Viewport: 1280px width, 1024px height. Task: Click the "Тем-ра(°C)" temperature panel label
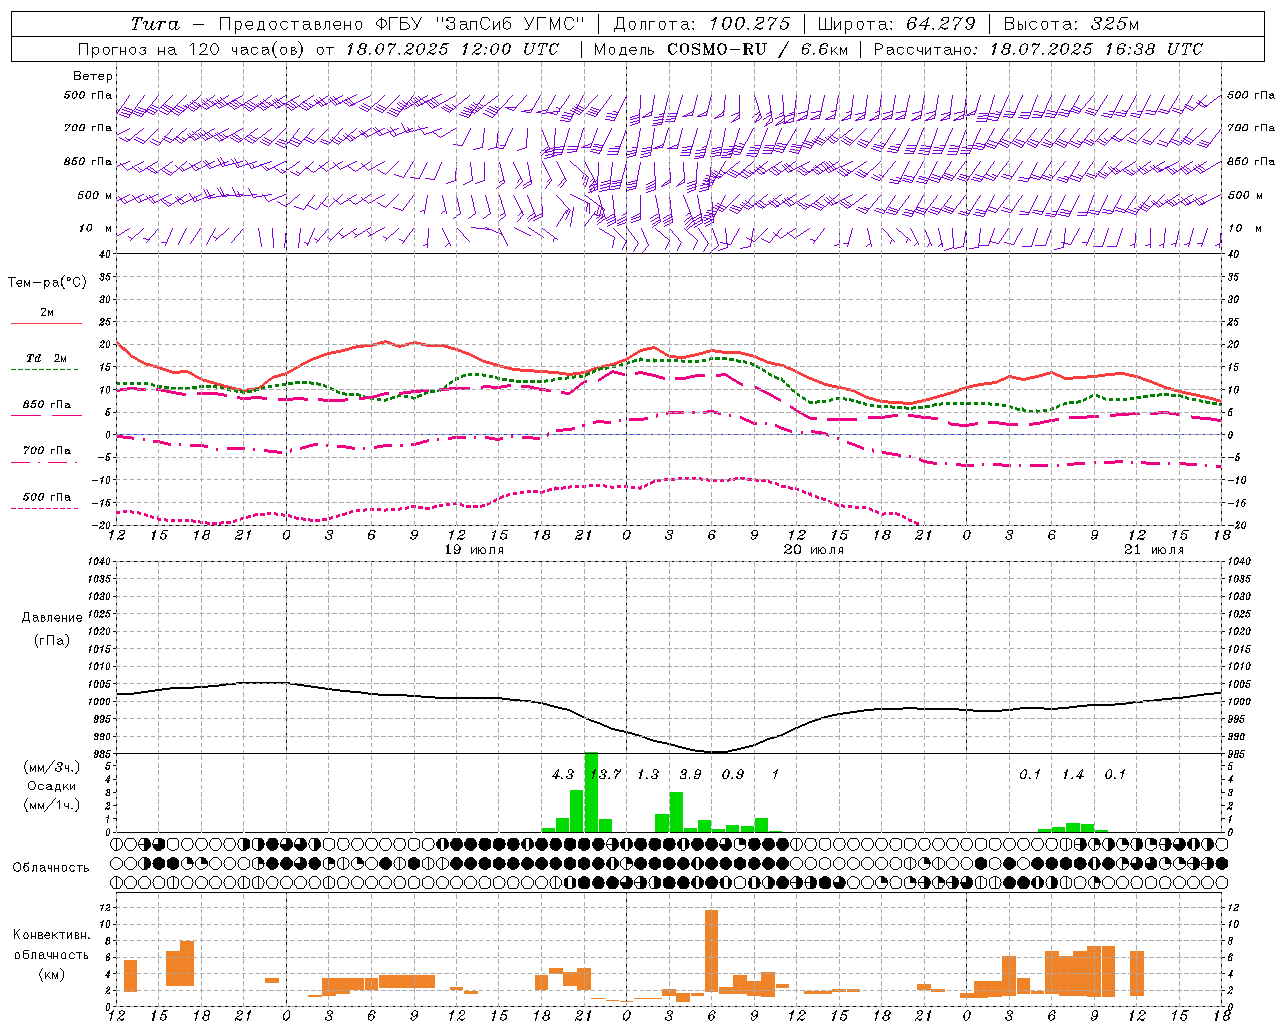pyautogui.click(x=47, y=283)
